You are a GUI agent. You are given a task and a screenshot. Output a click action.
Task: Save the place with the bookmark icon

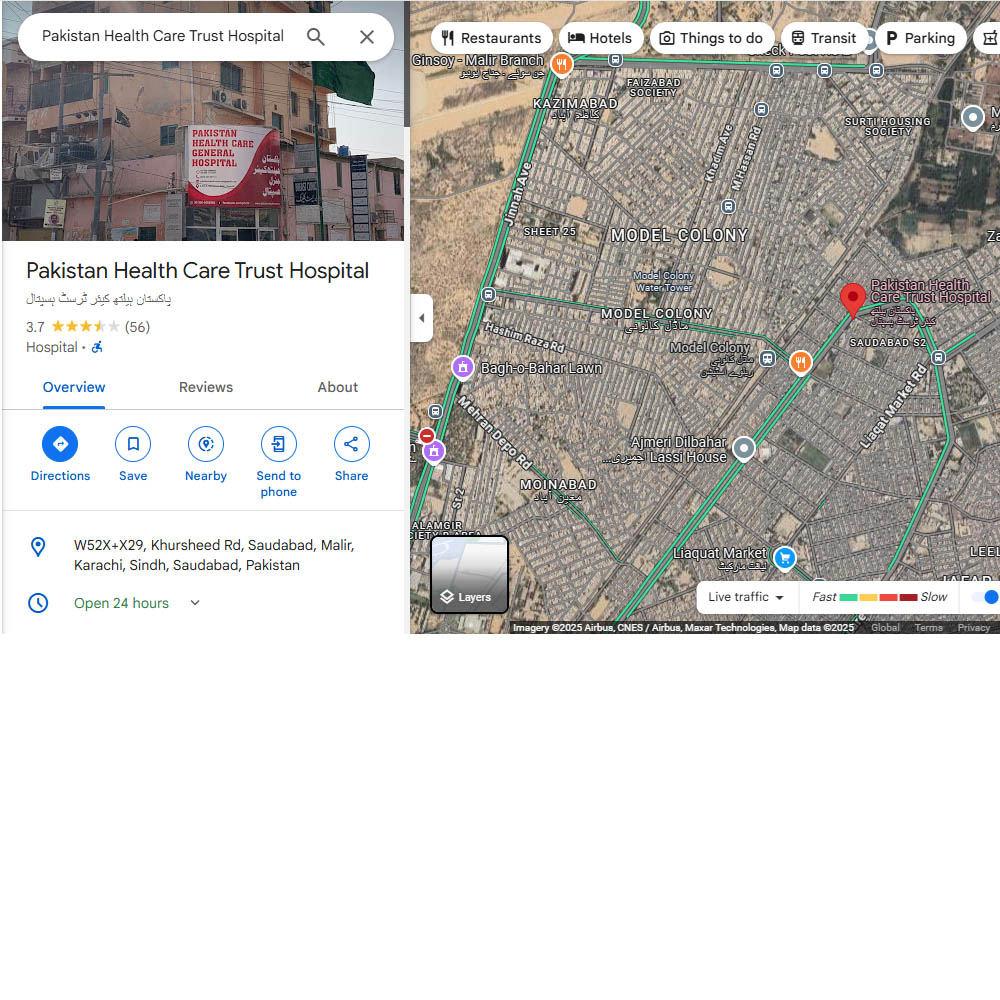133,444
